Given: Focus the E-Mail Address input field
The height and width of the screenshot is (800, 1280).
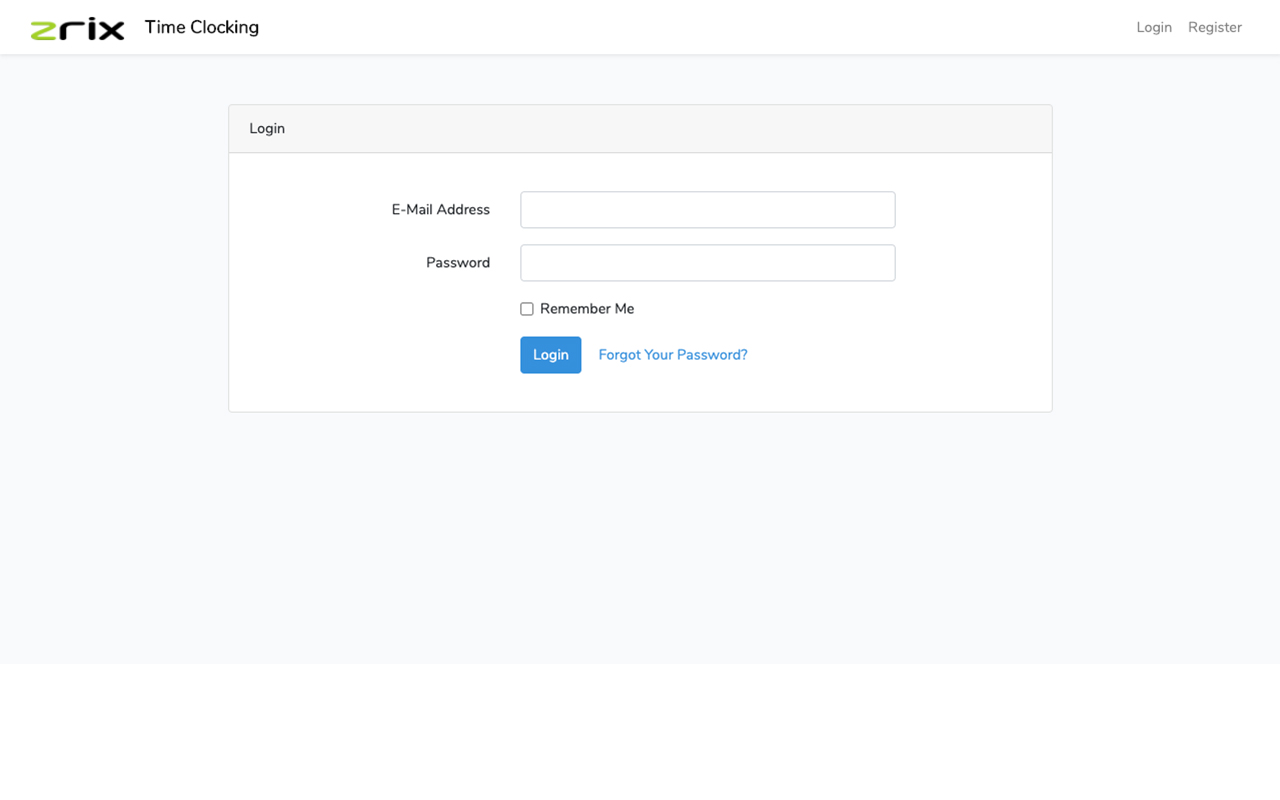Looking at the screenshot, I should pos(707,209).
